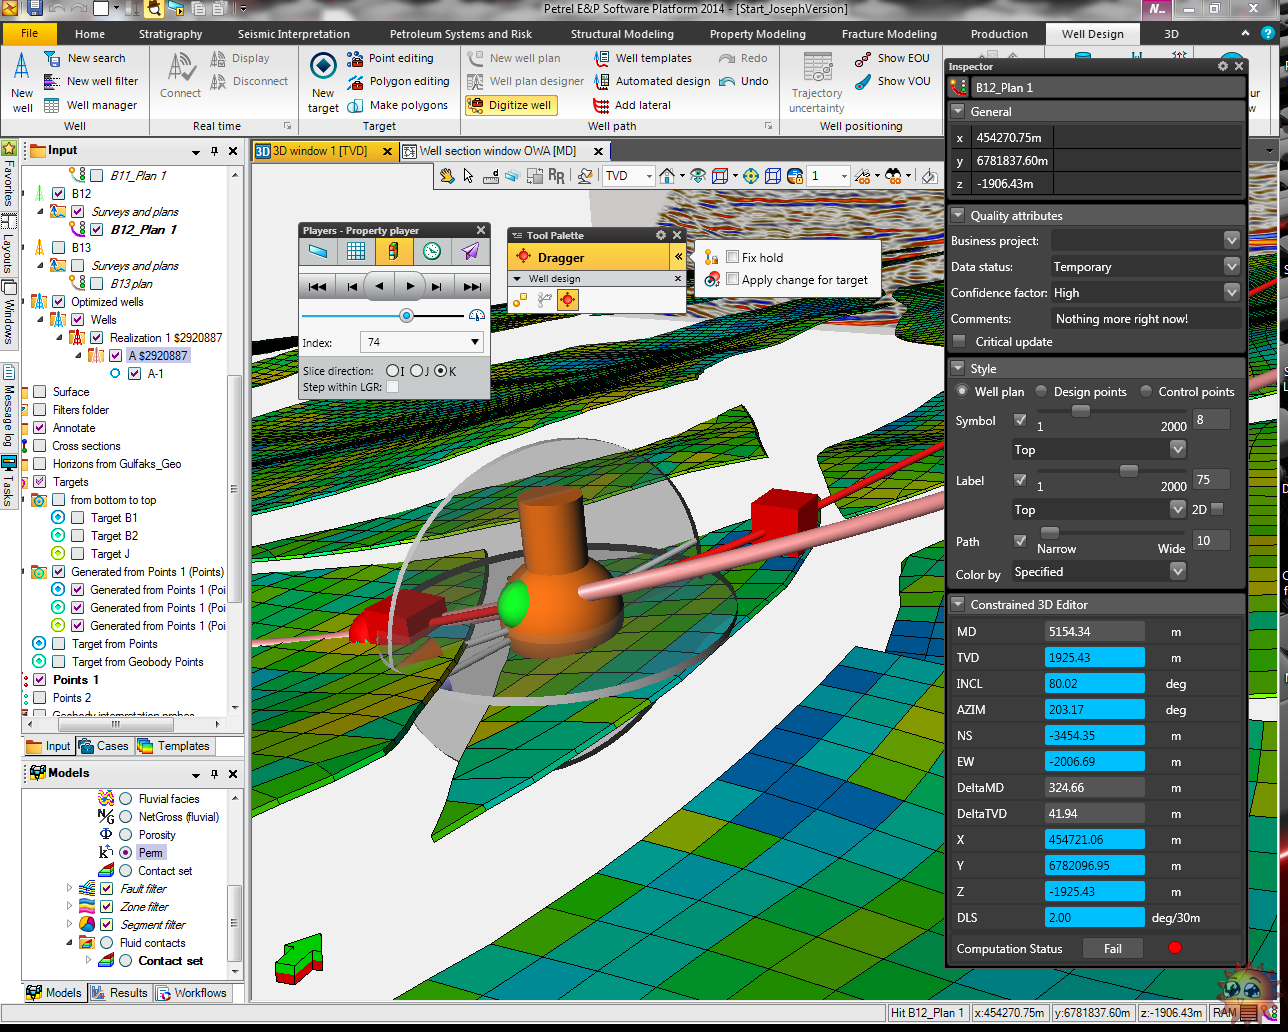Open New search in Well group
1288x1032 pixels.
pyautogui.click(x=85, y=58)
